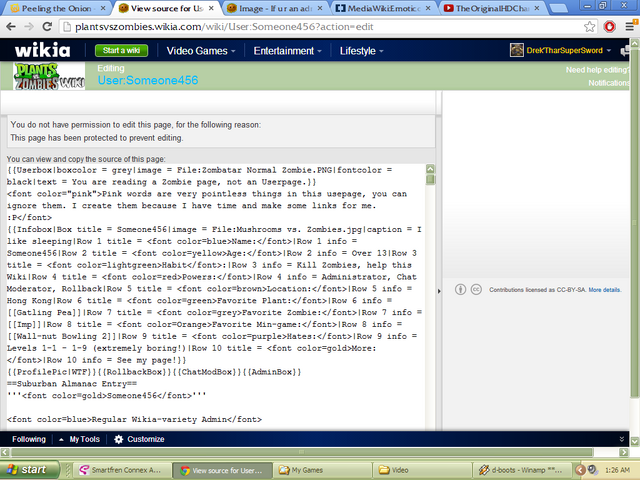
Task: Open the User:Someone456 page link
Action: tap(148, 80)
